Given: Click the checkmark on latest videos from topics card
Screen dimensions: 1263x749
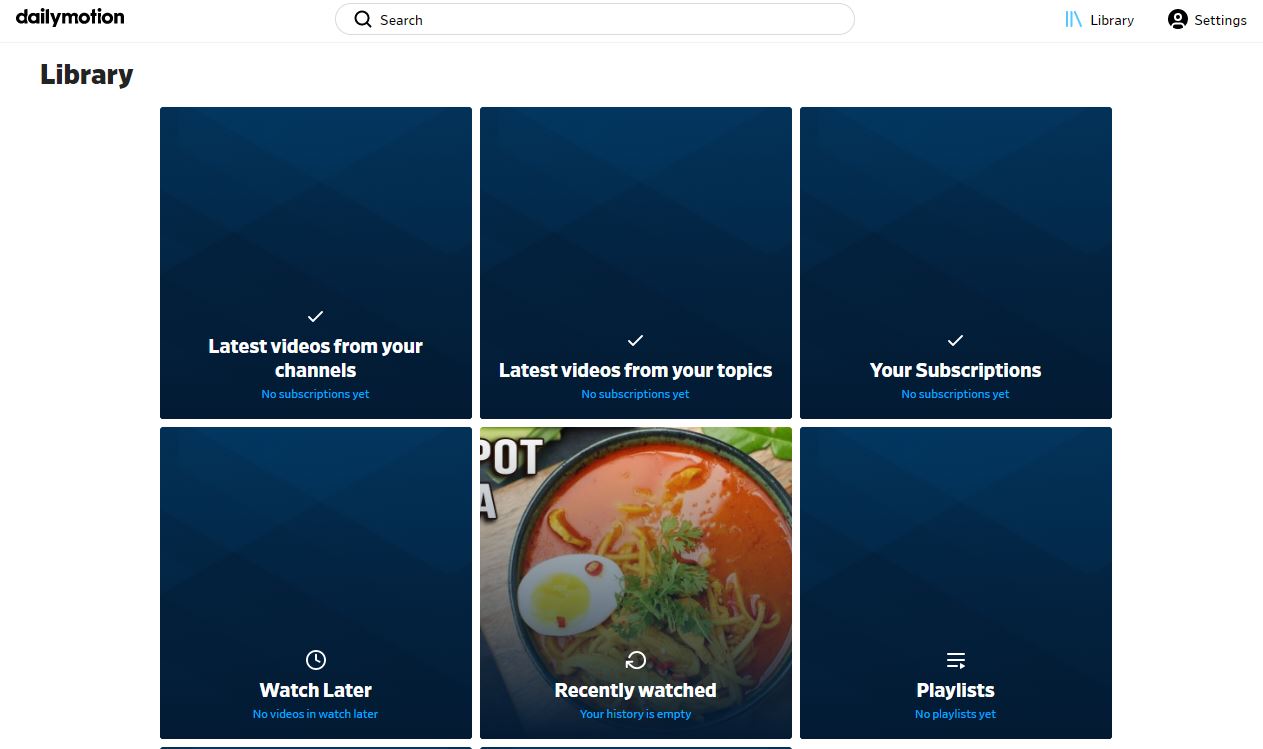Looking at the screenshot, I should [x=635, y=340].
